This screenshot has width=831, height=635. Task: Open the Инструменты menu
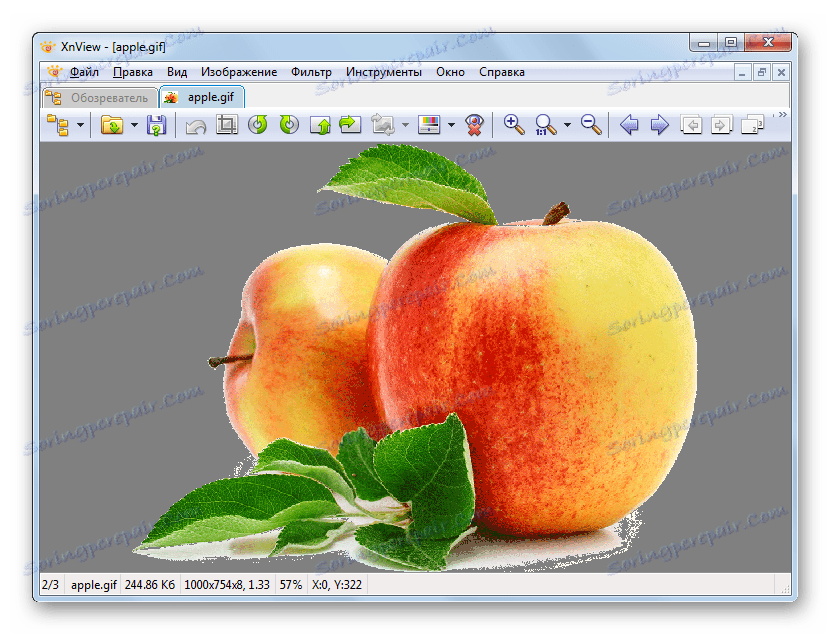click(x=384, y=72)
